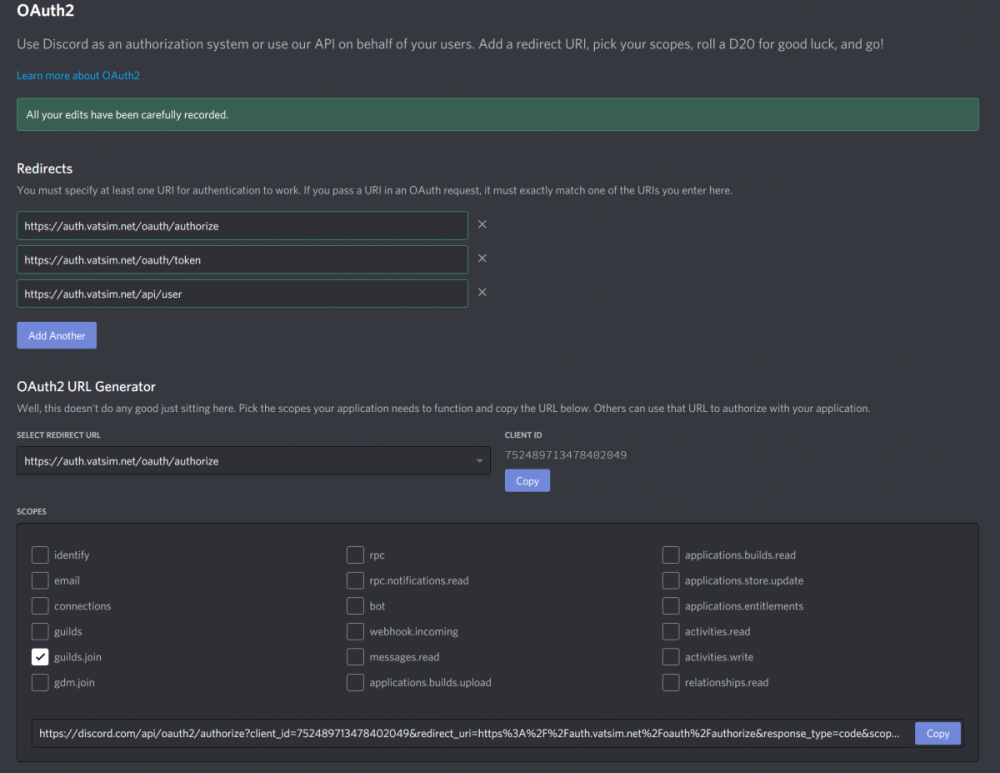Screen dimensions: 1000x773
Task: Open the Select Redirect URL dropdown
Action: [x=253, y=461]
